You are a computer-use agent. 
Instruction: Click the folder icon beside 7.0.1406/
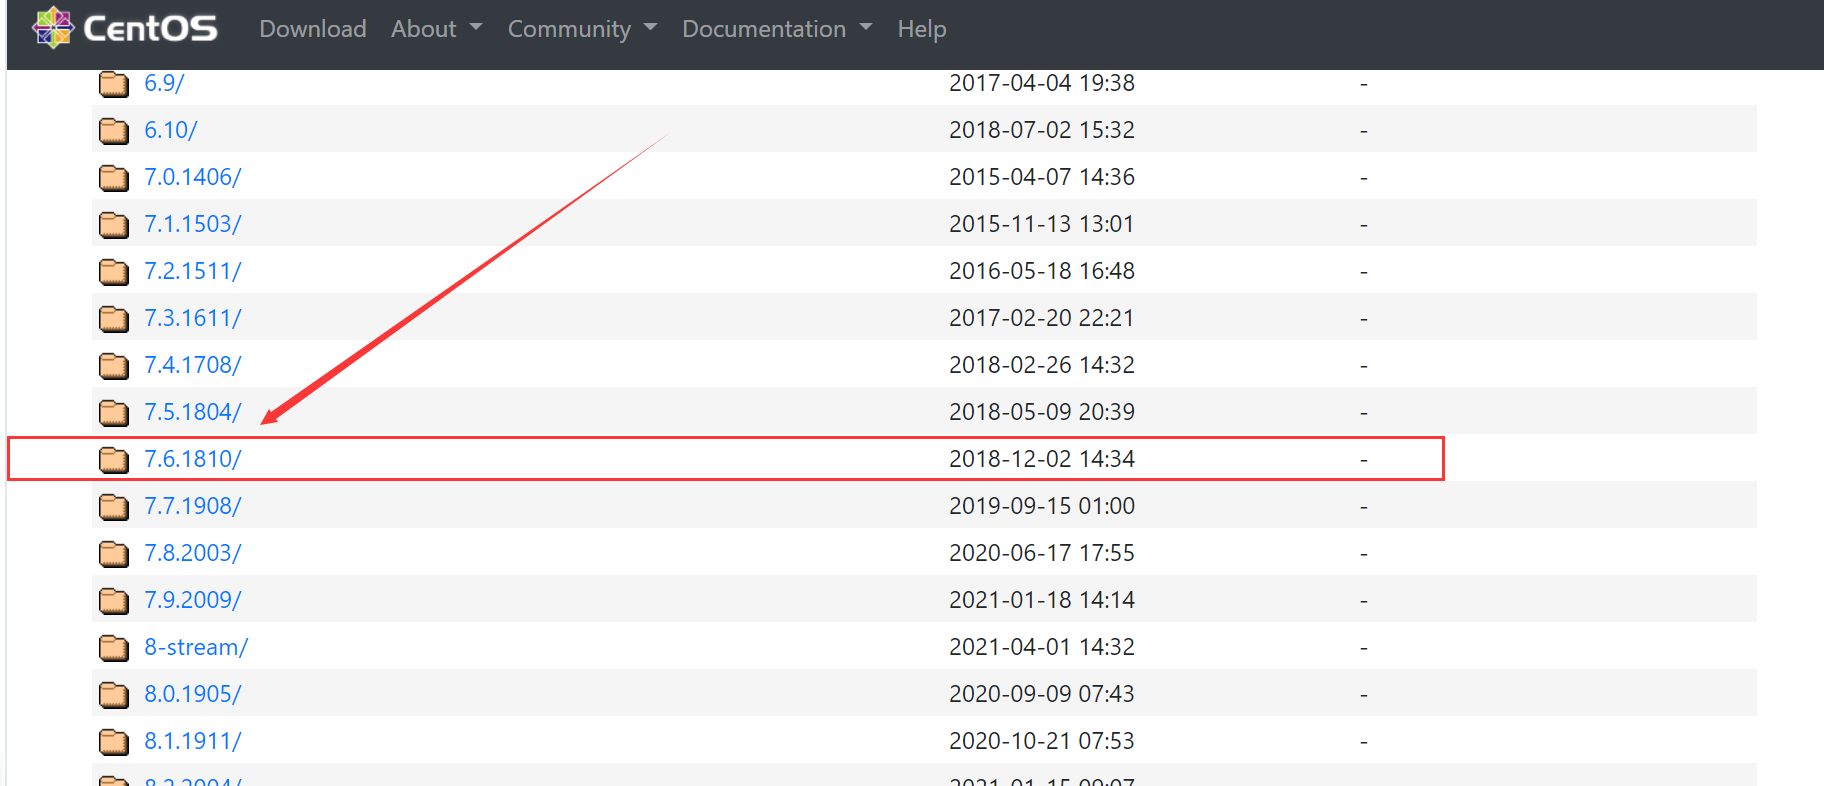tap(114, 178)
